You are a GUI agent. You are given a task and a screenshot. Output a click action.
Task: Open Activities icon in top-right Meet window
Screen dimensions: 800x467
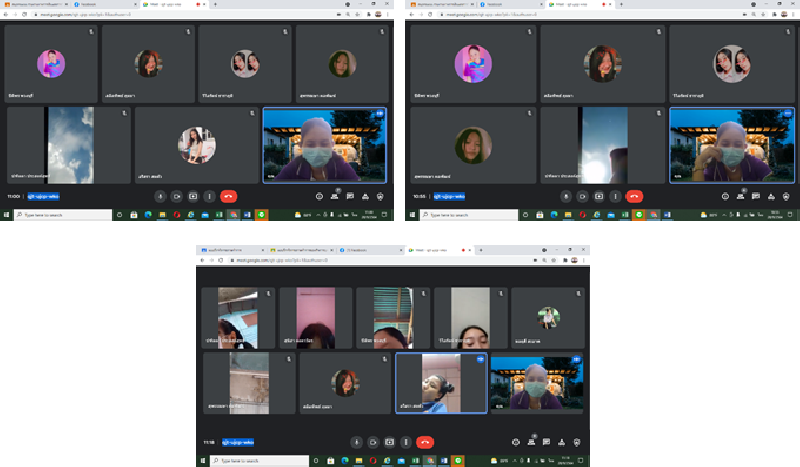coord(770,197)
